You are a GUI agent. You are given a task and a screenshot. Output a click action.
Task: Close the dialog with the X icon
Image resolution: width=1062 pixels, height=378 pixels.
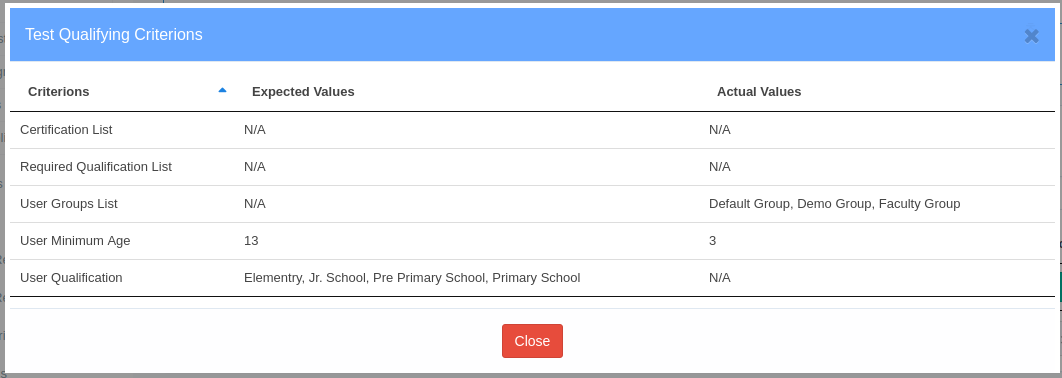pyautogui.click(x=1031, y=36)
